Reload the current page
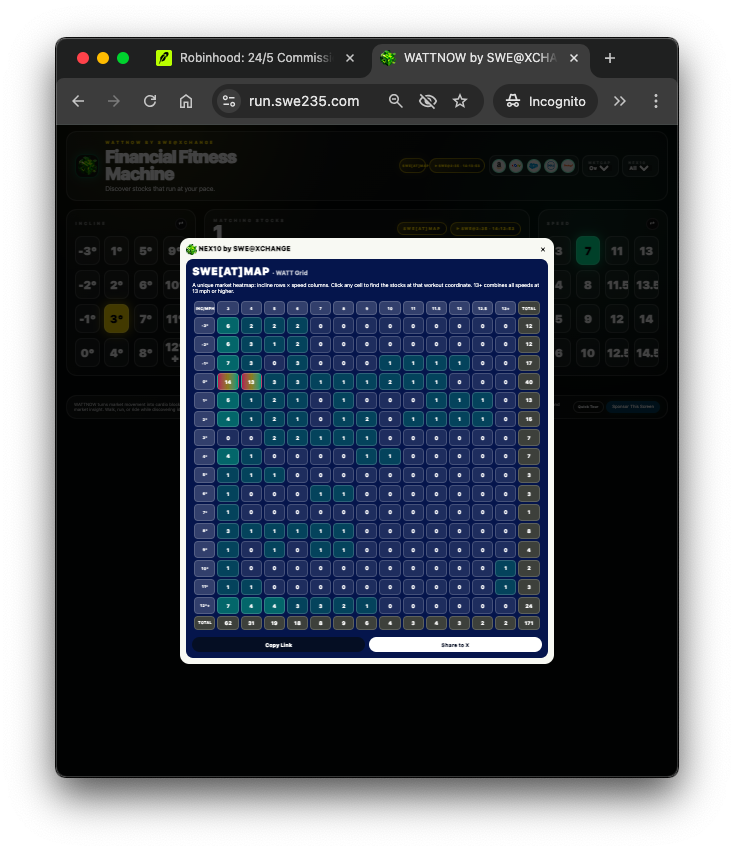734x851 pixels. tap(150, 101)
